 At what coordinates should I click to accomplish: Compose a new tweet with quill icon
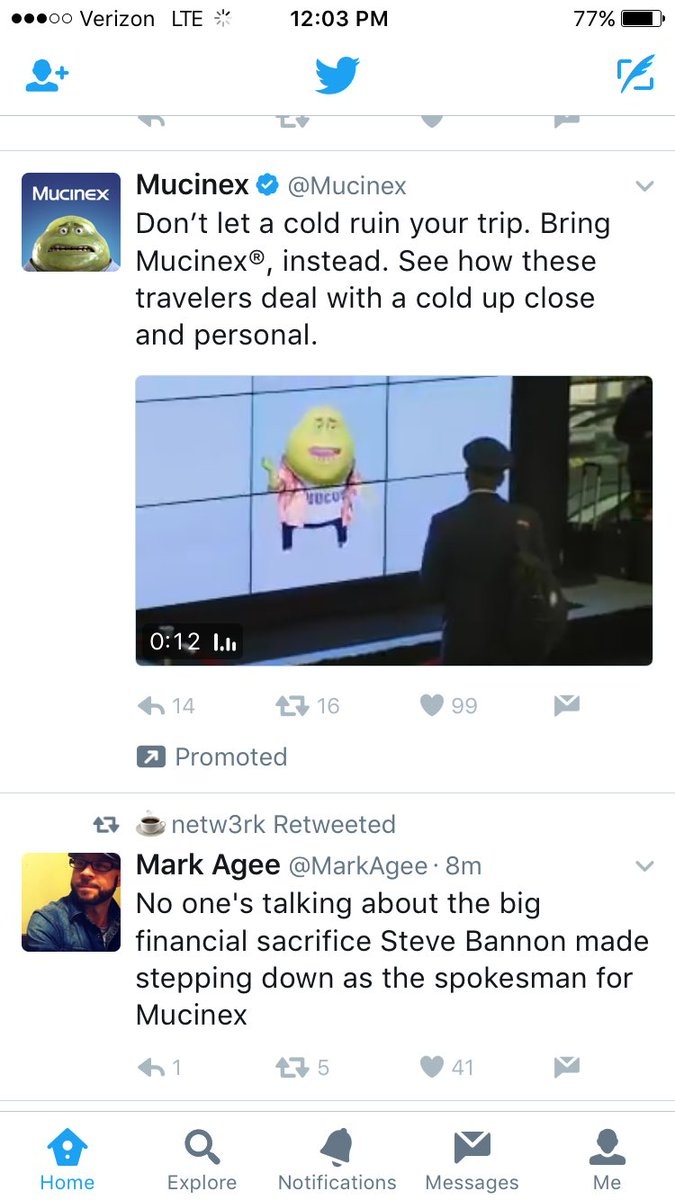pos(635,75)
